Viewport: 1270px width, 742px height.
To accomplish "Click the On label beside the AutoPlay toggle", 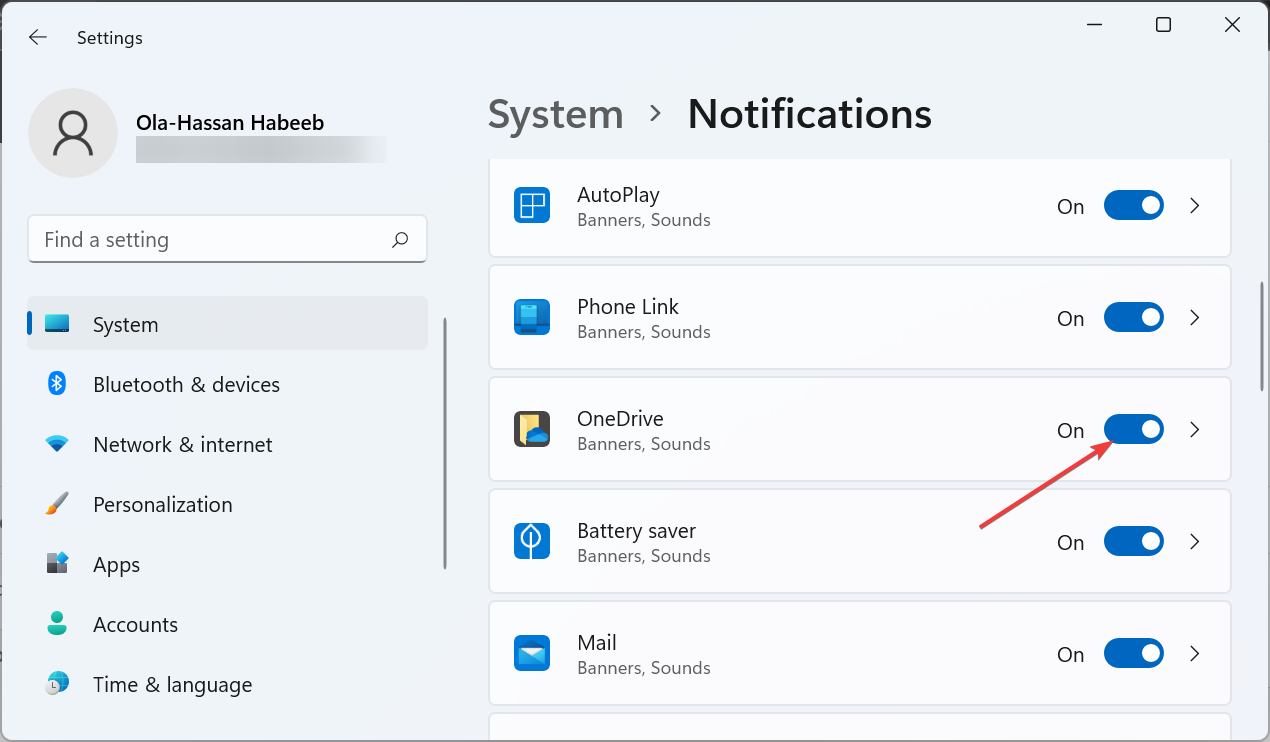I will (x=1071, y=207).
